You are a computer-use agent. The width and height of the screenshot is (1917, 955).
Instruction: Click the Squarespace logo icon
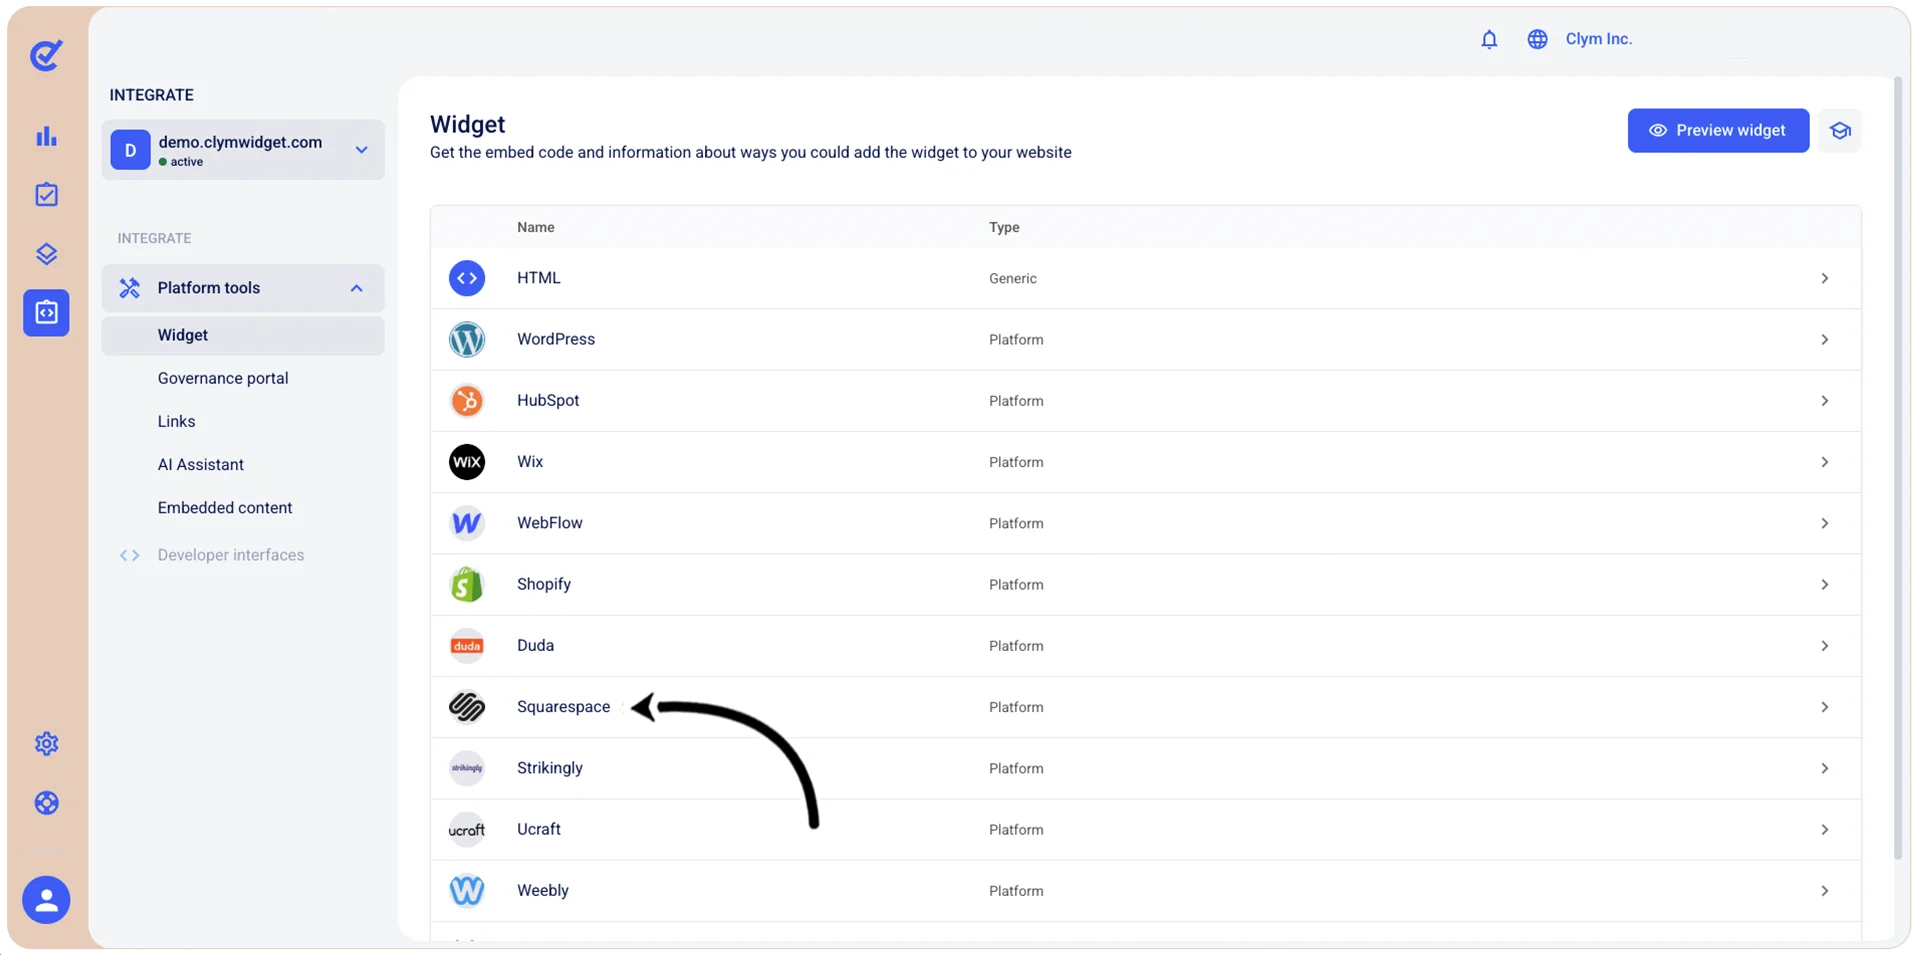(467, 707)
